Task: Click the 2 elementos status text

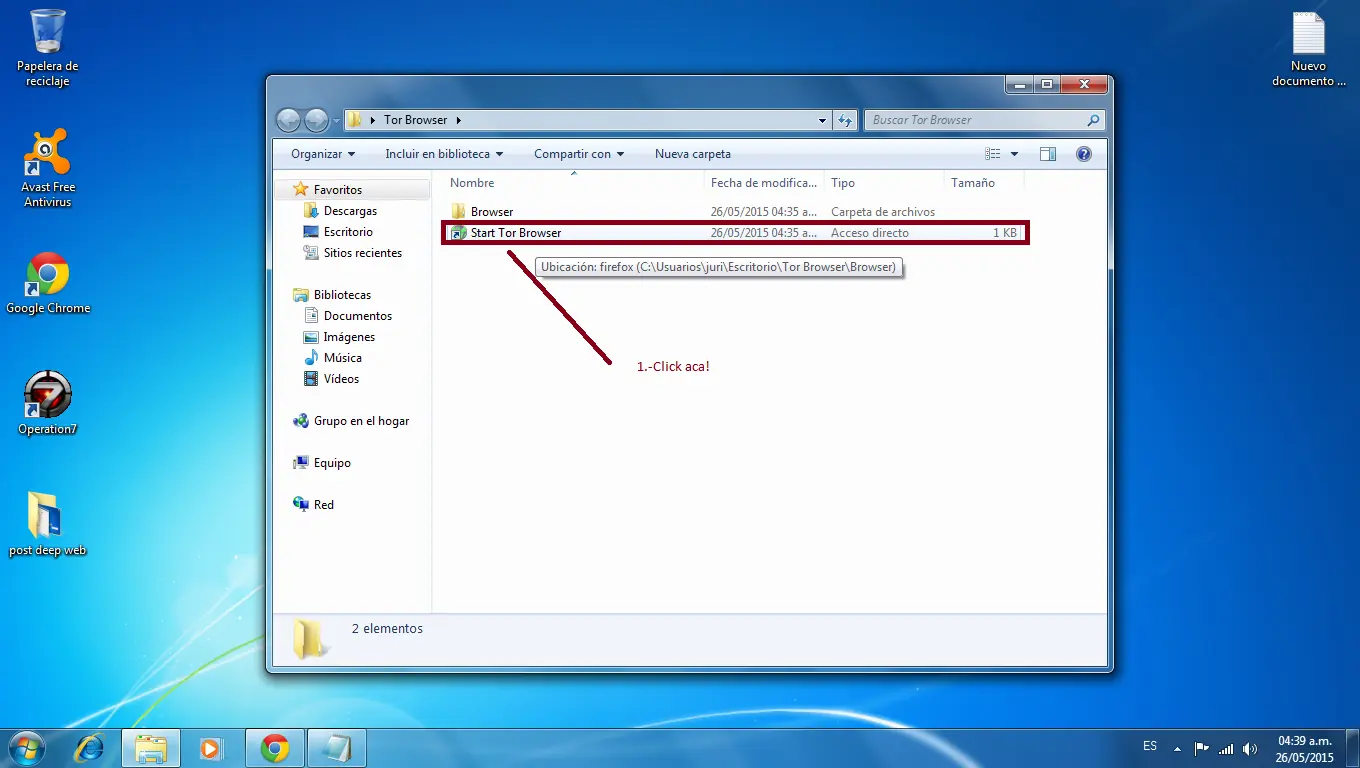Action: point(387,629)
